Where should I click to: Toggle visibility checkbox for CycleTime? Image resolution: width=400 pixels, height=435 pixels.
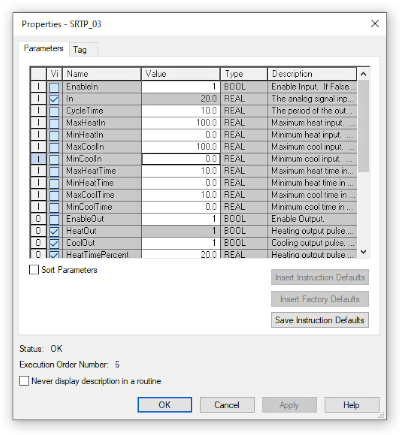click(x=54, y=111)
